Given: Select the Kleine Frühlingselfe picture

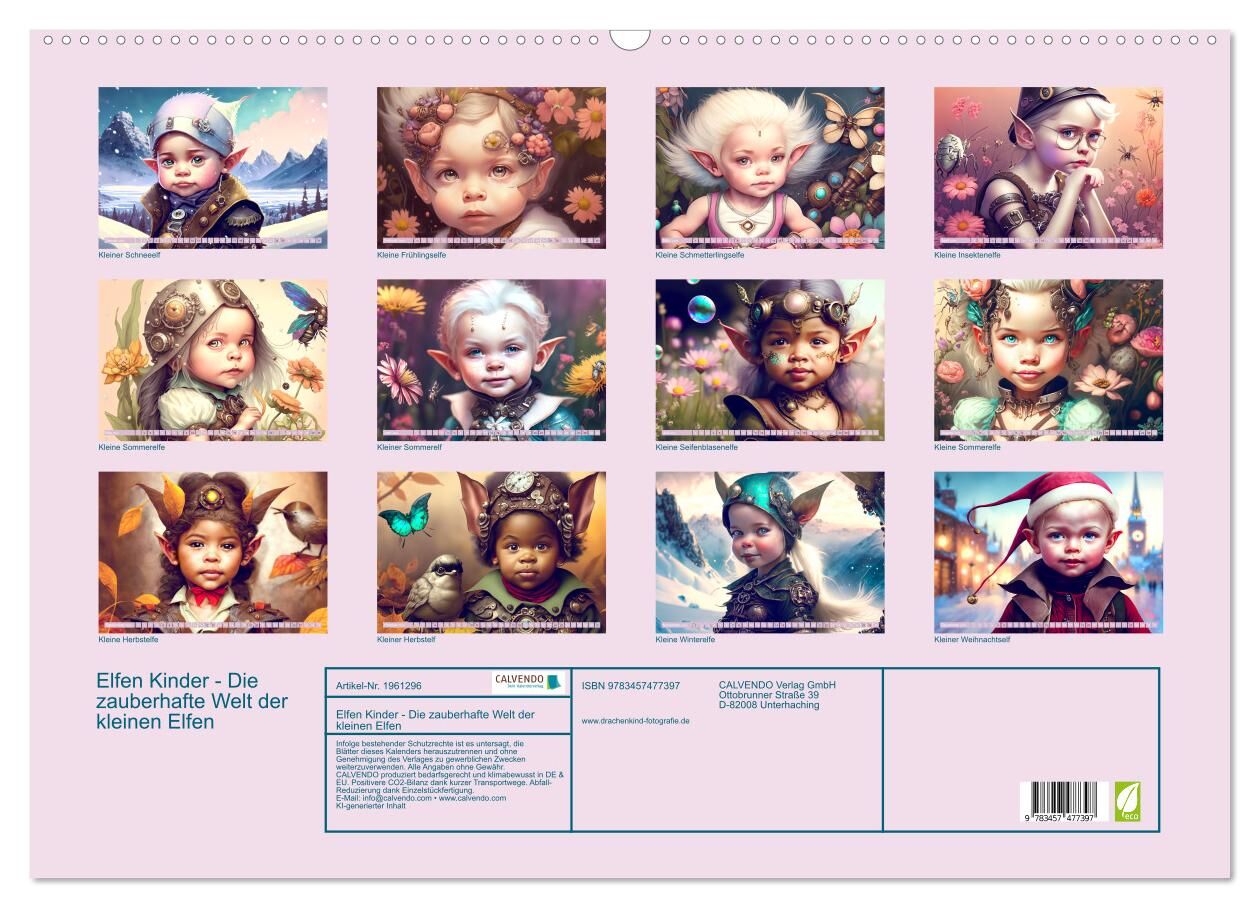Looking at the screenshot, I should pyautogui.click(x=491, y=167).
